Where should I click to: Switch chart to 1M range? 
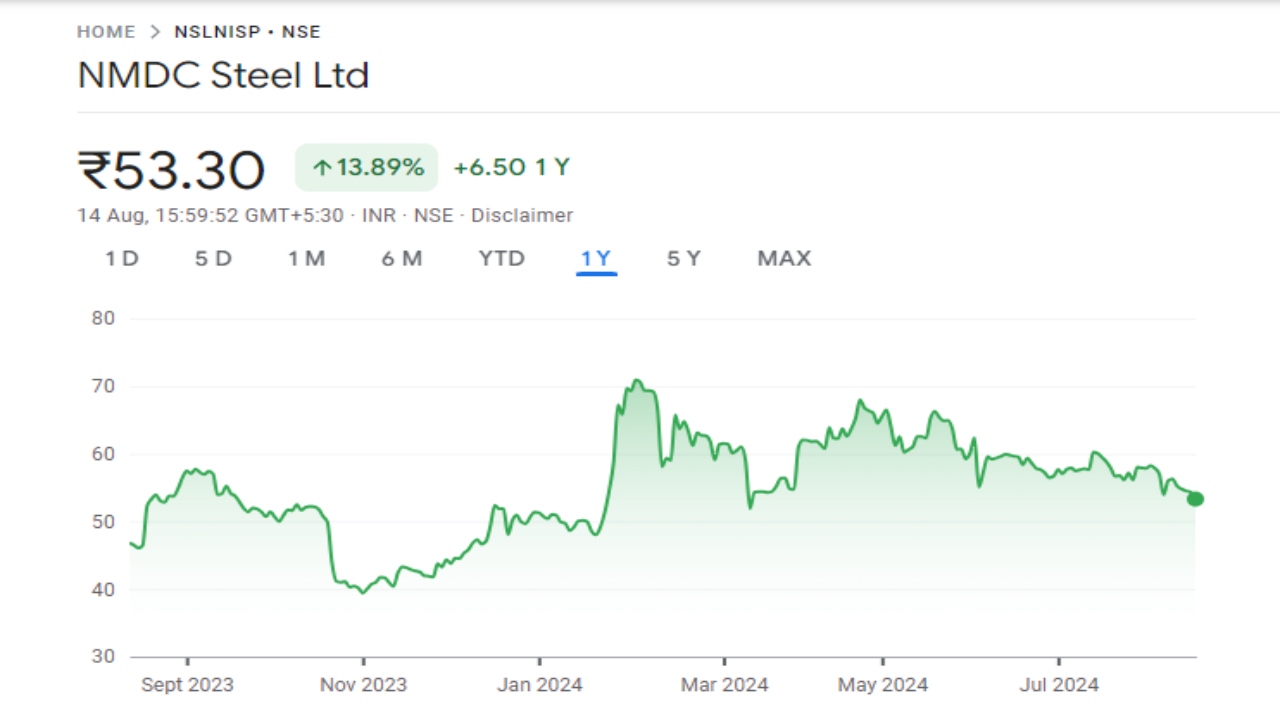point(307,259)
